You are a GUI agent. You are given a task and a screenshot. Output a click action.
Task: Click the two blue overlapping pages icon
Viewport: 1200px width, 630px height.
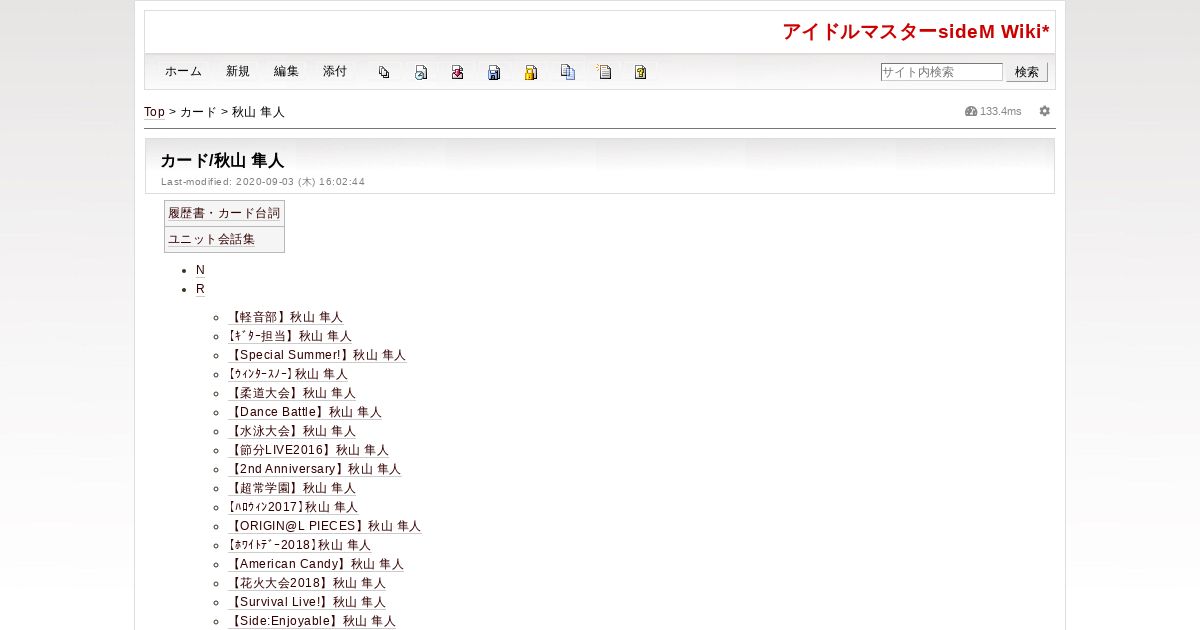pyautogui.click(x=567, y=72)
